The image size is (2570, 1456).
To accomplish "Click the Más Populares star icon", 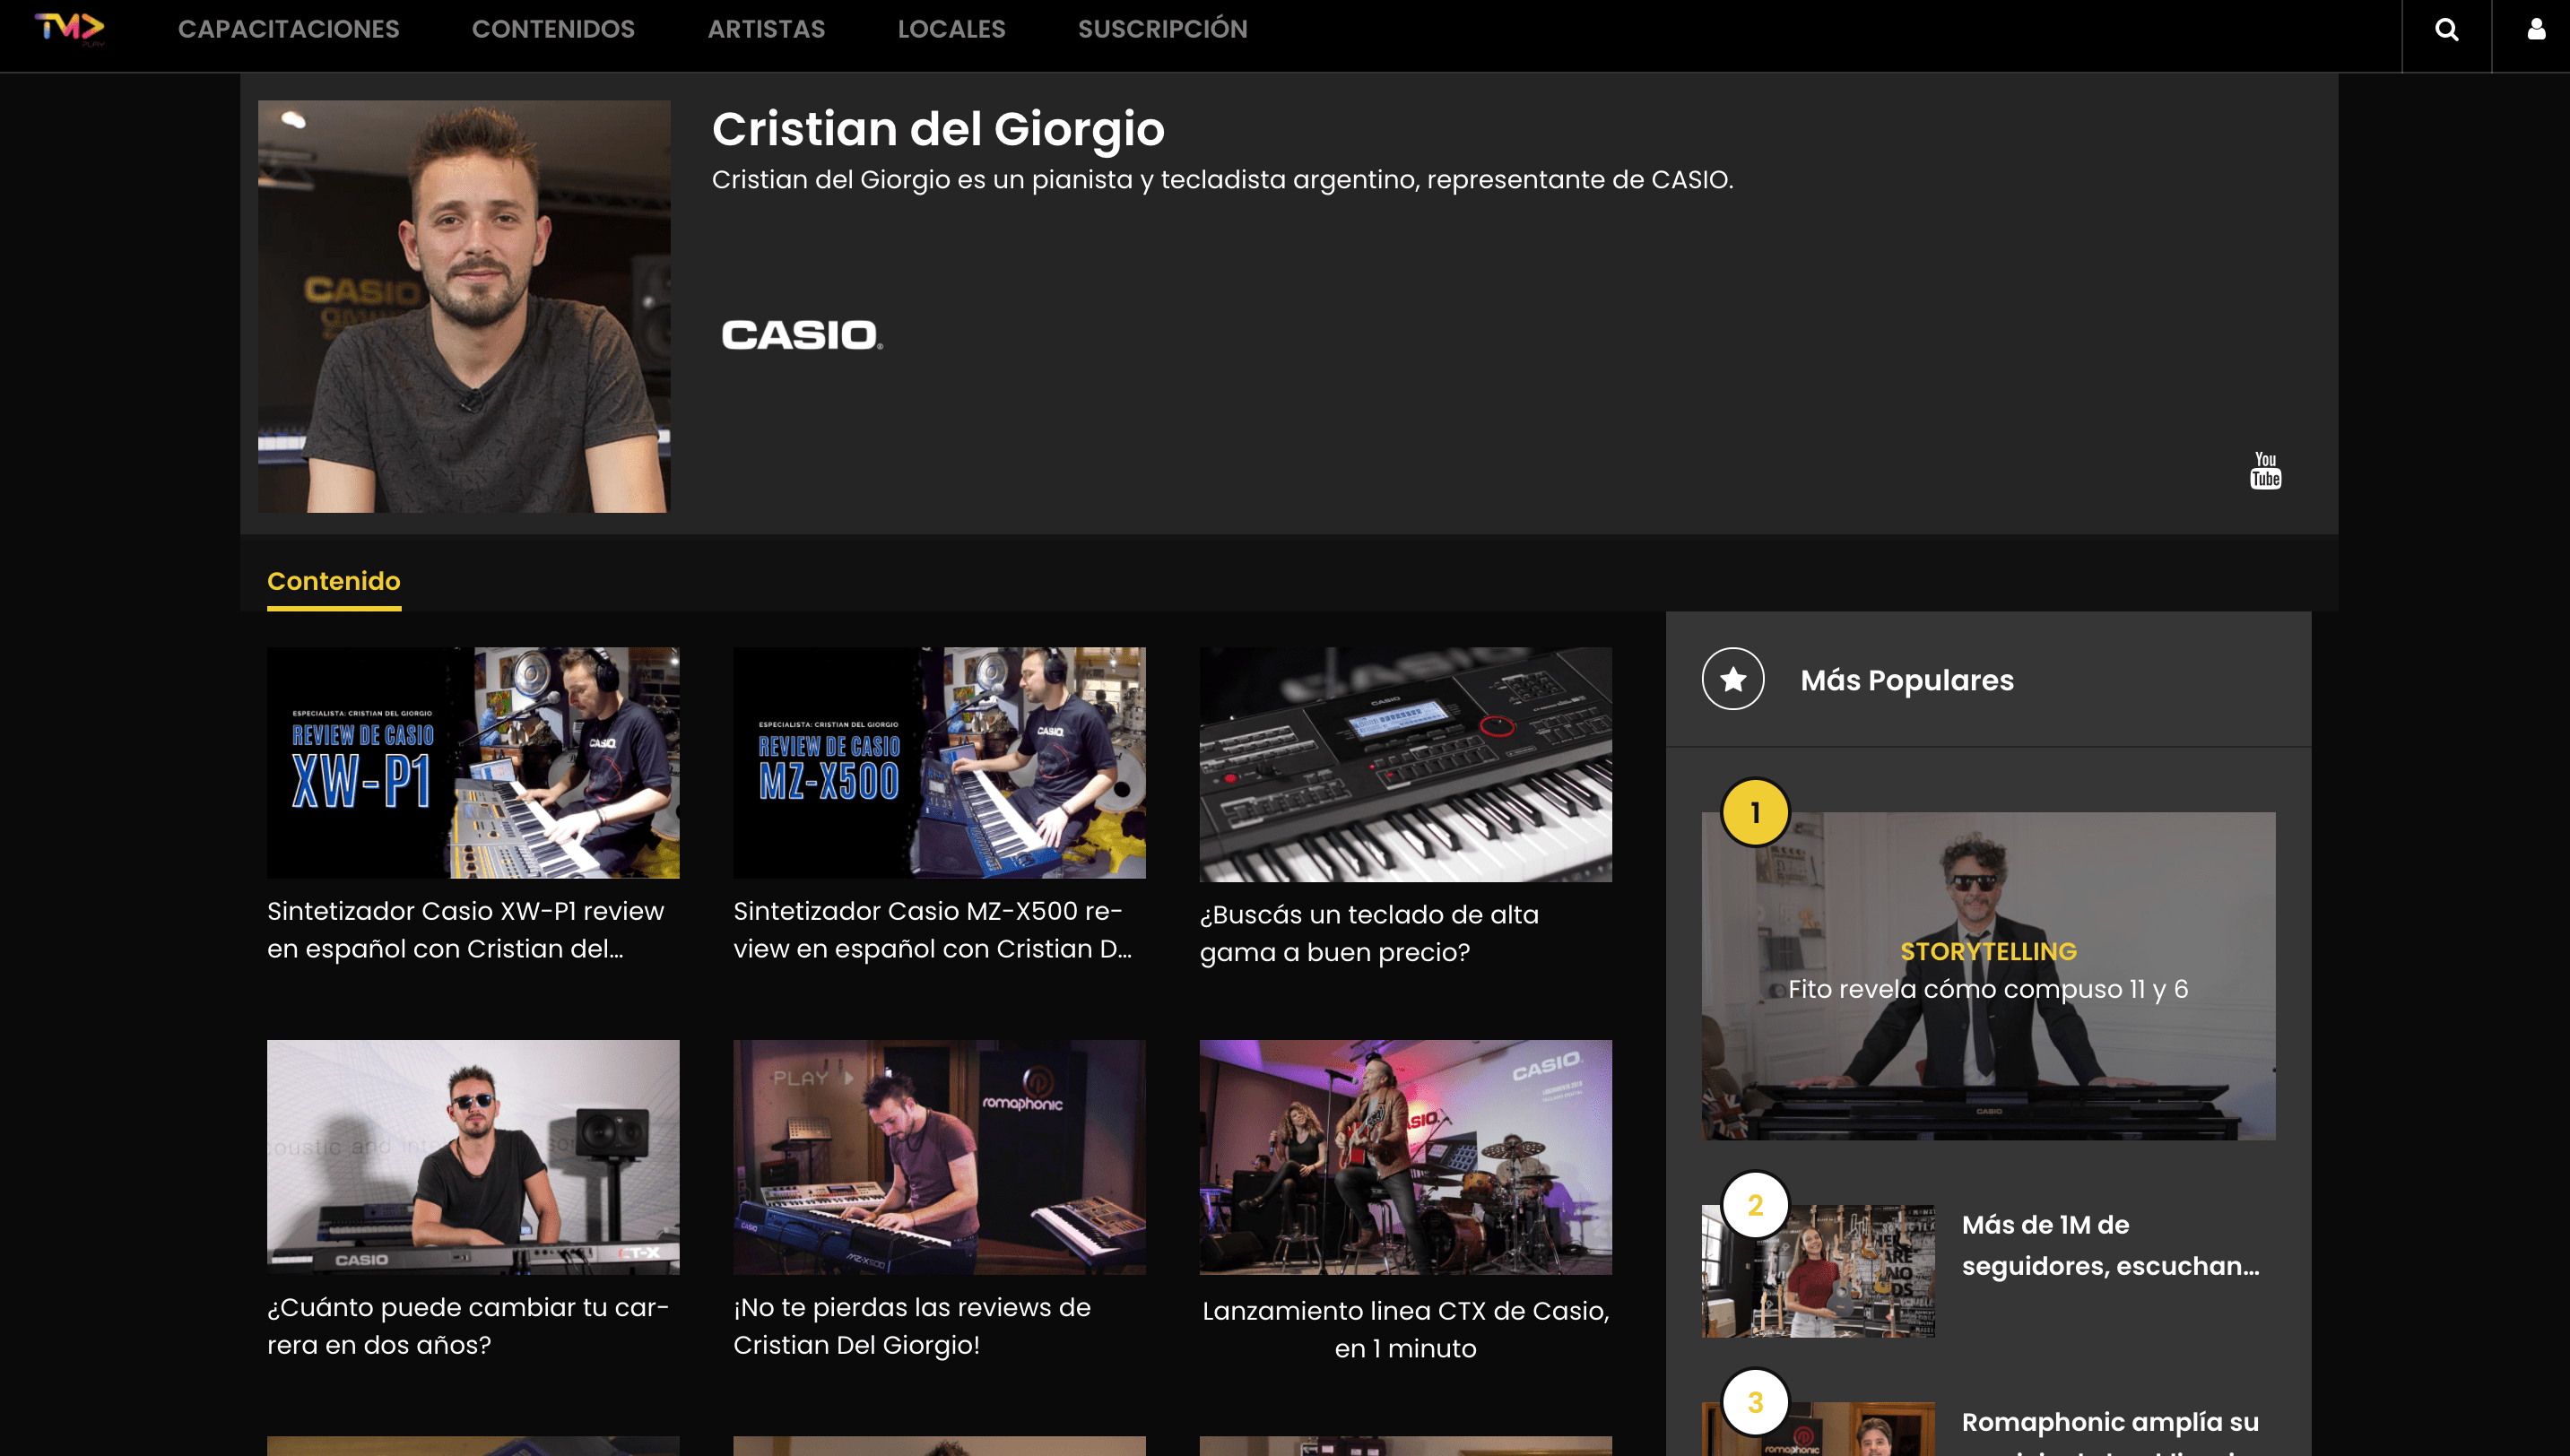I will (1732, 679).
